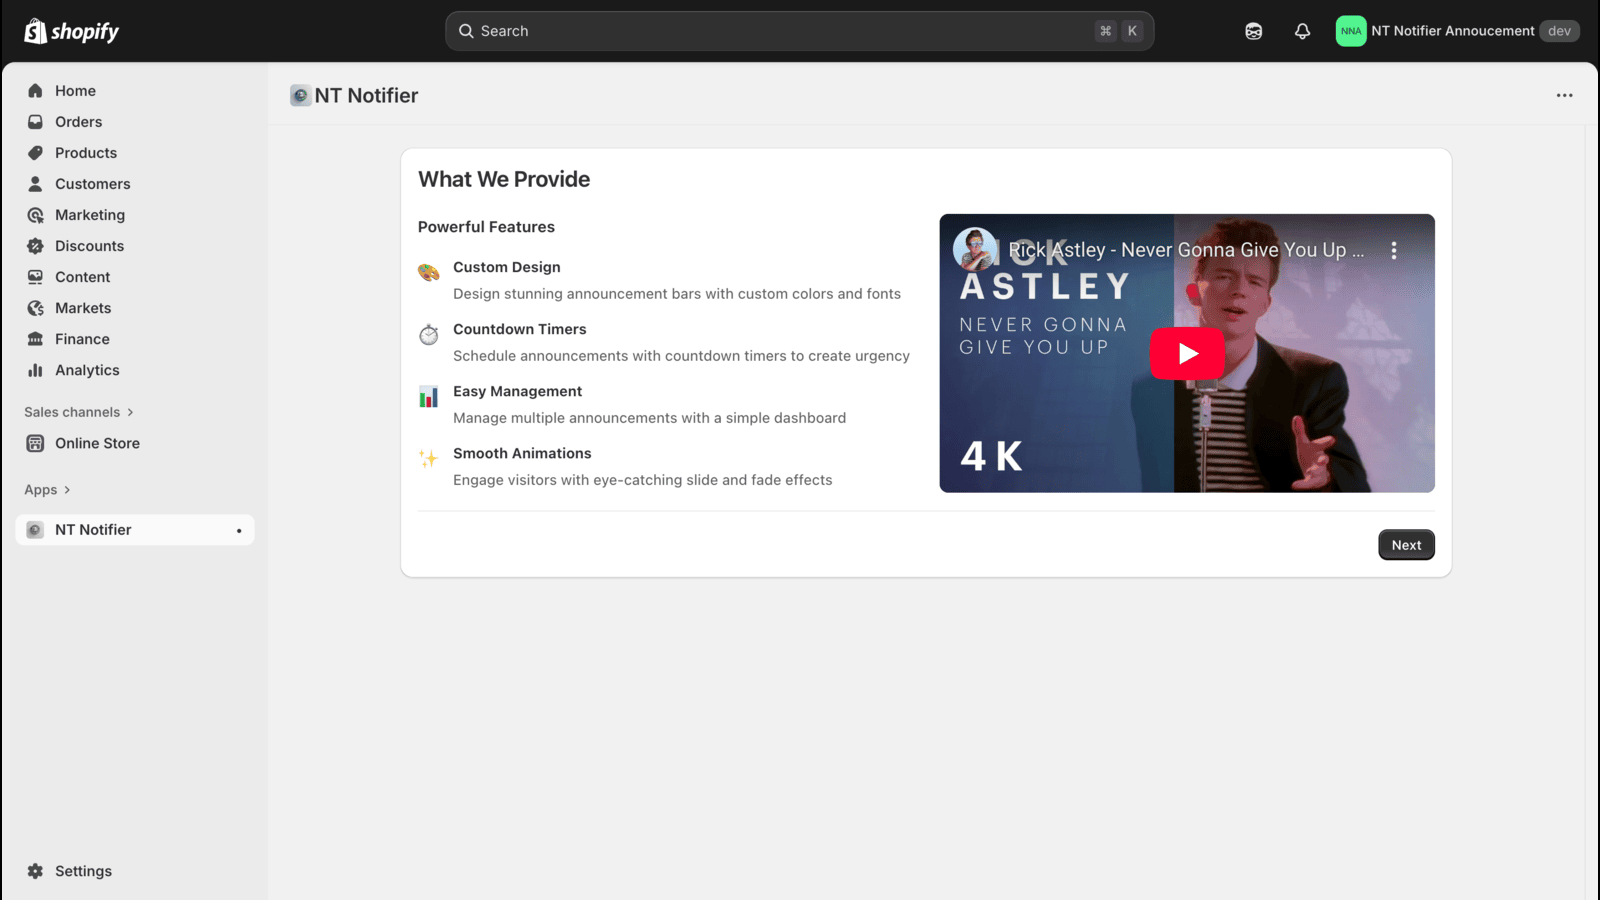The height and width of the screenshot is (900, 1600).
Task: Click the Content image icon
Action: pos(35,277)
